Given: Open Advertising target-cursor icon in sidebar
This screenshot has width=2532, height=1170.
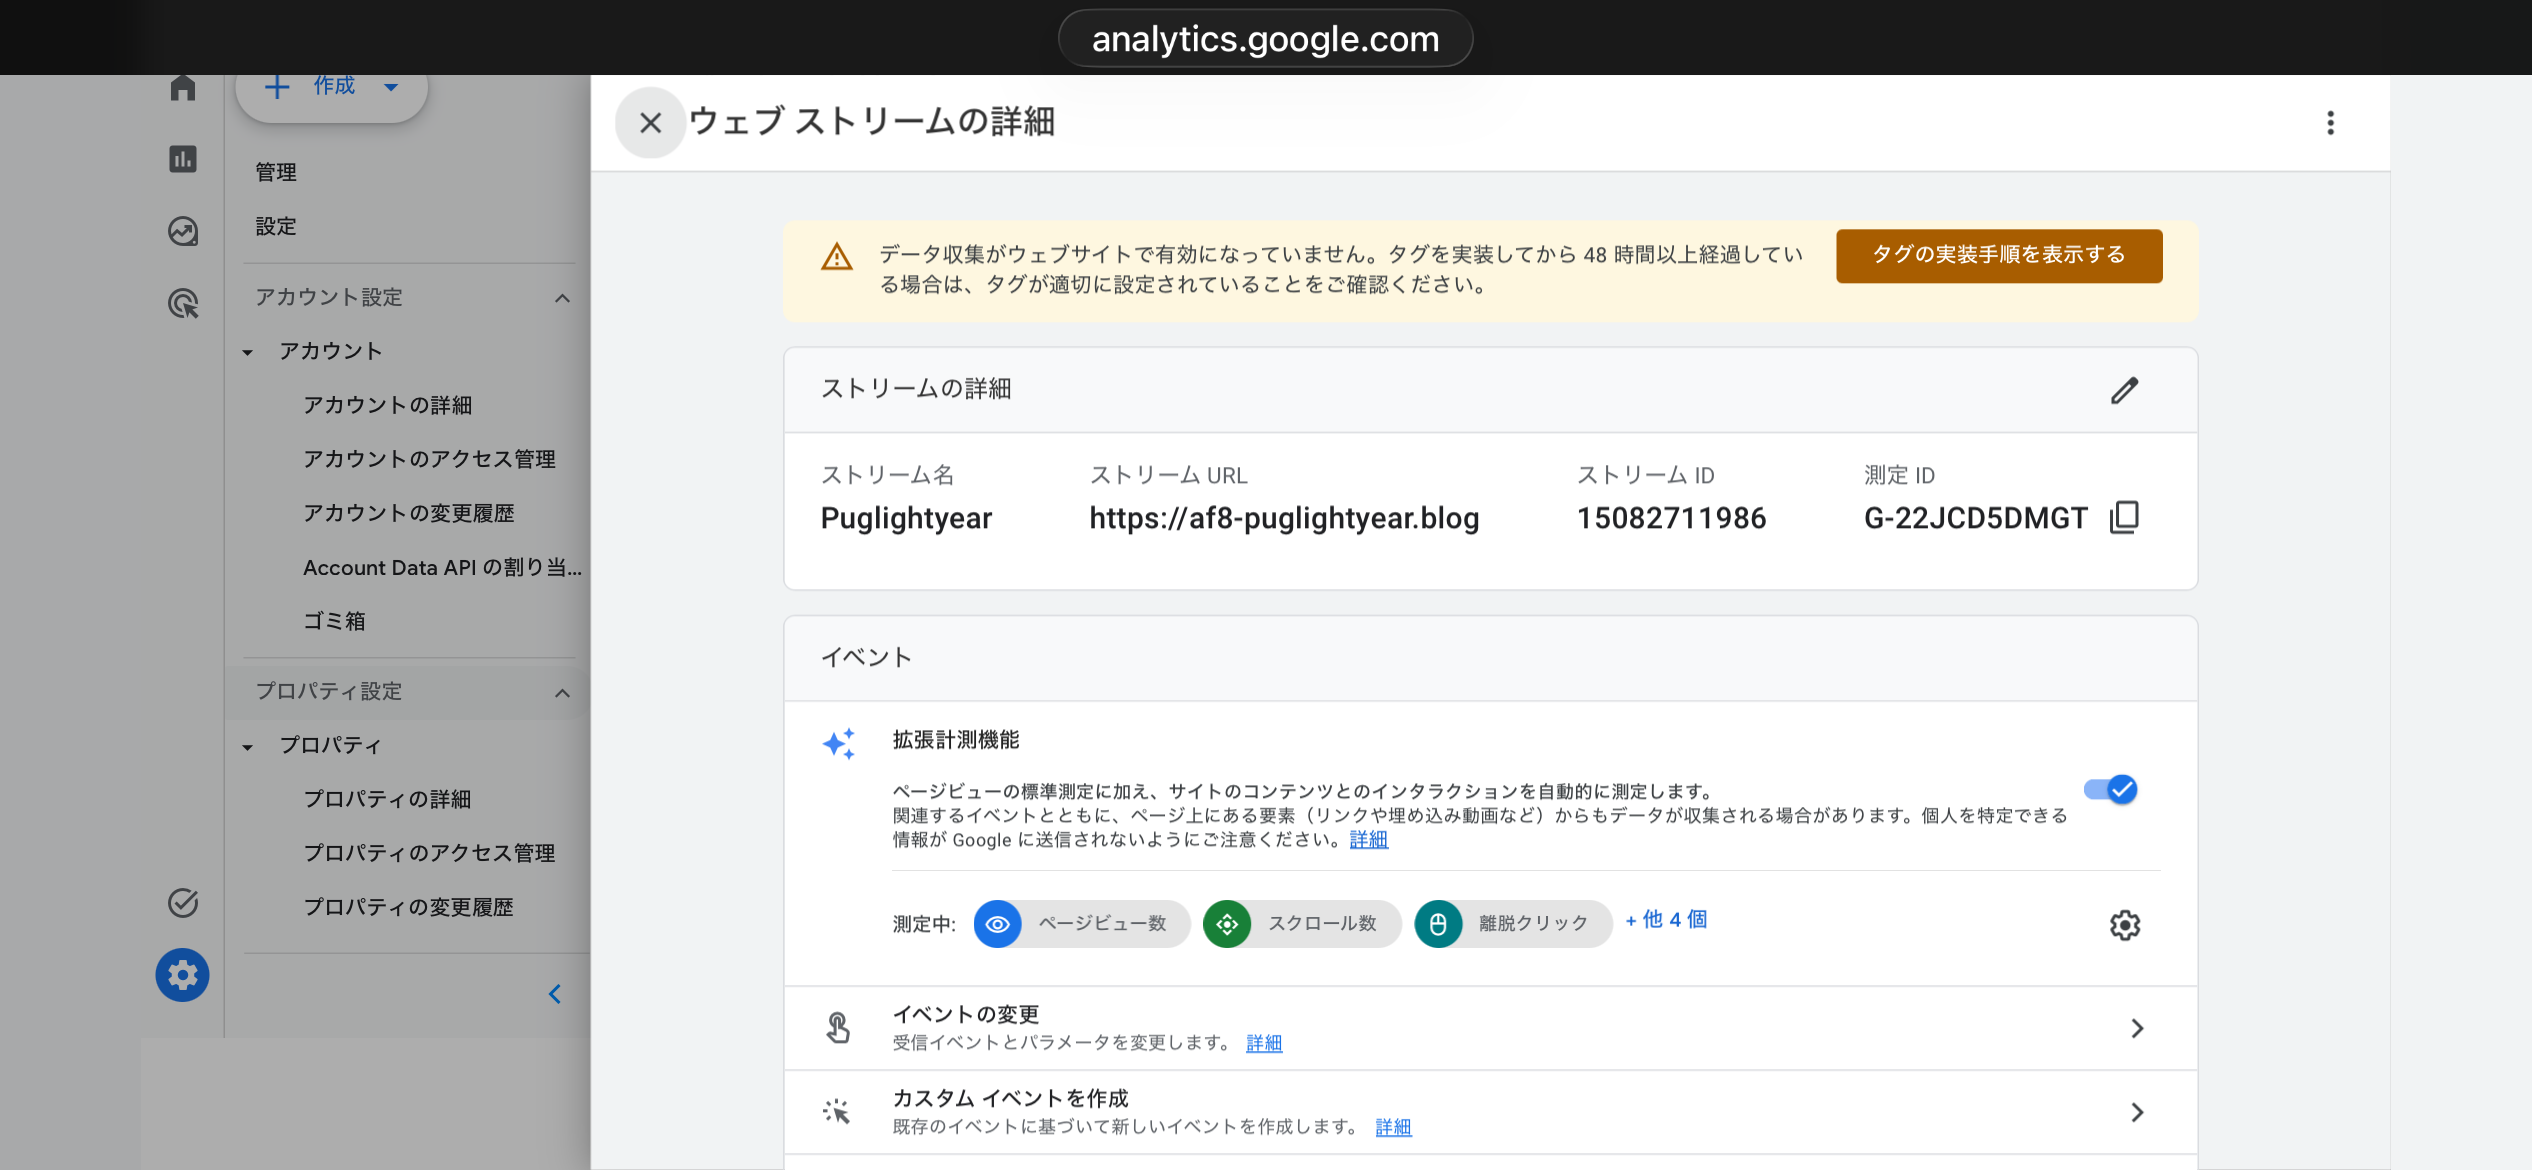Looking at the screenshot, I should point(183,303).
